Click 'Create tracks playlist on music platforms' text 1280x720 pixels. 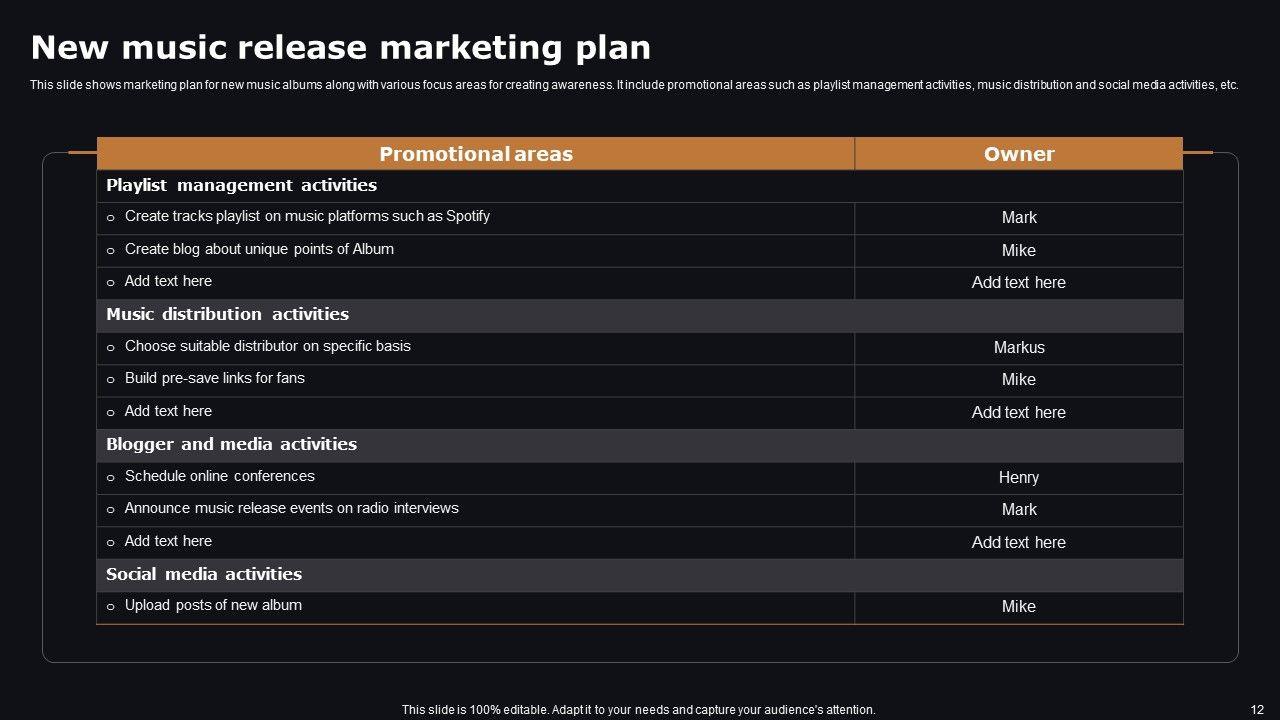click(x=307, y=216)
